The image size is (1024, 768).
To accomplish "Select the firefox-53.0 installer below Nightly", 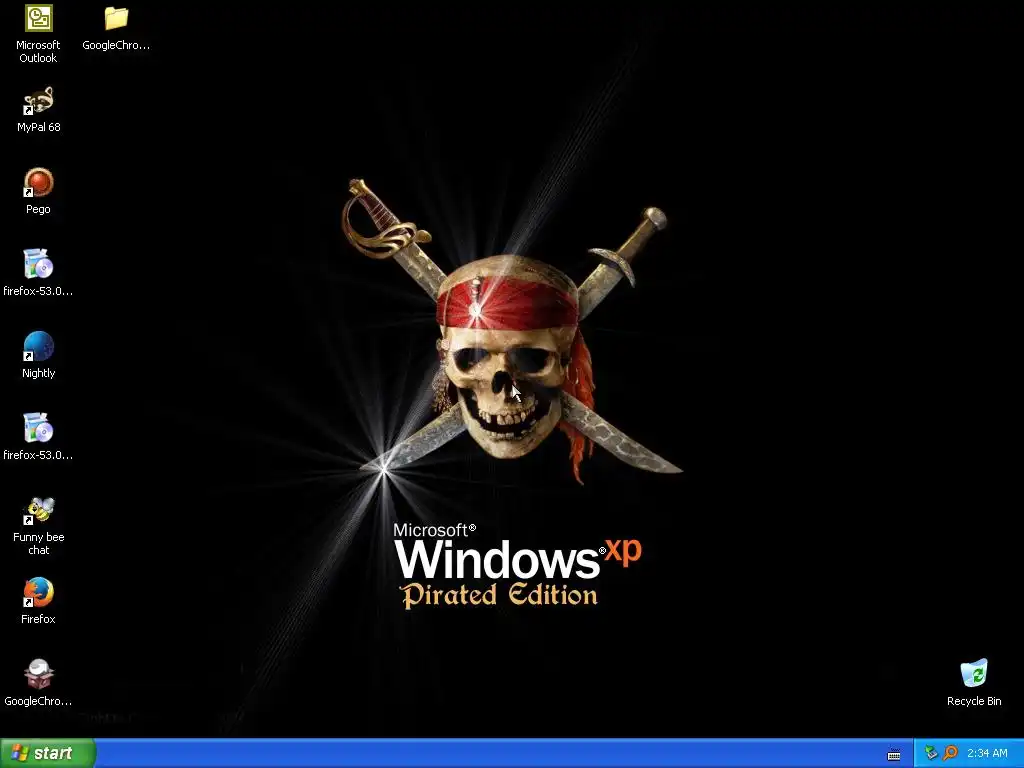I will point(39,428).
